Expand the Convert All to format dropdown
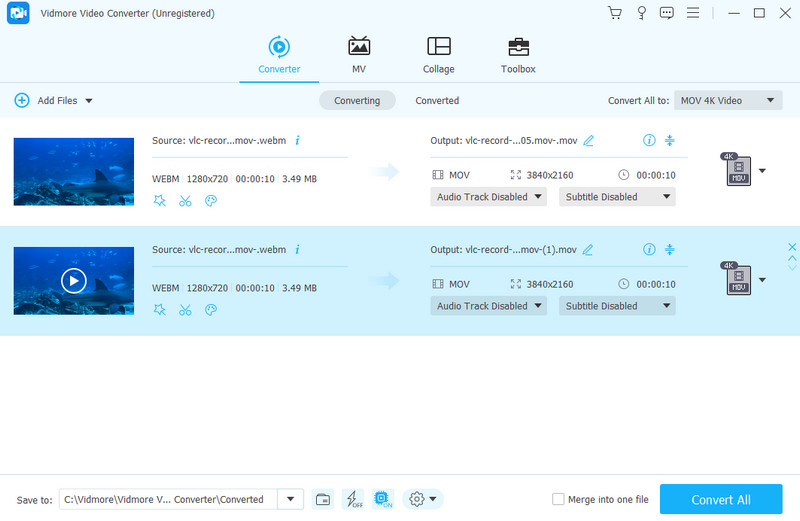Screen dimensions: 800x521 pyautogui.click(x=728, y=100)
